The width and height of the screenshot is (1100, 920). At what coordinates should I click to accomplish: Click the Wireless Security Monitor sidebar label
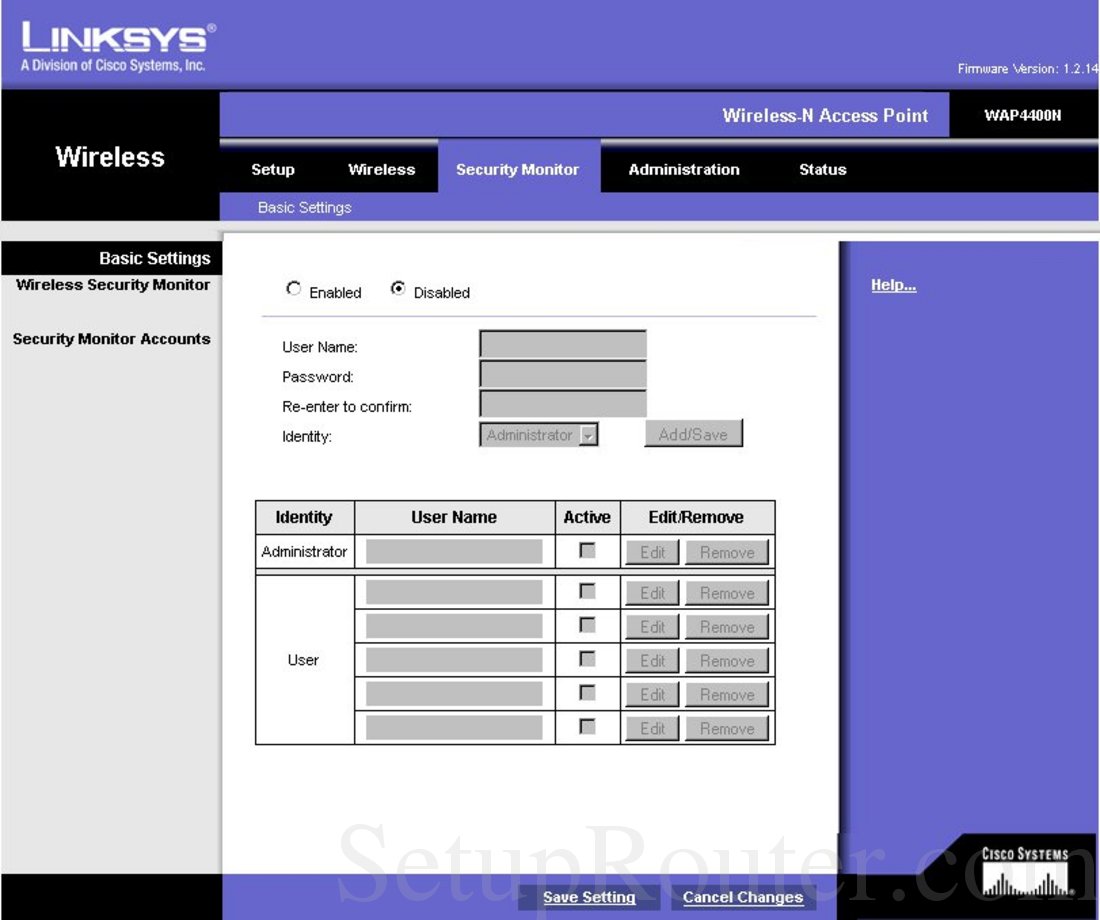[113, 285]
